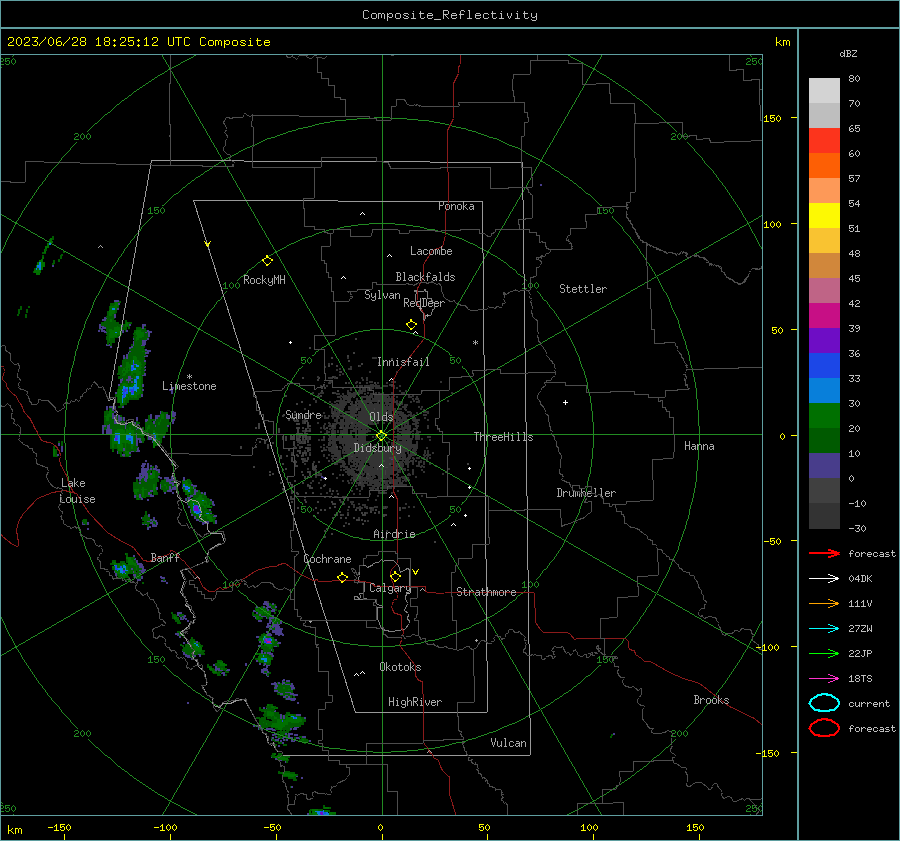
Task: Click the ThreeHills city label
Action: click(x=503, y=437)
